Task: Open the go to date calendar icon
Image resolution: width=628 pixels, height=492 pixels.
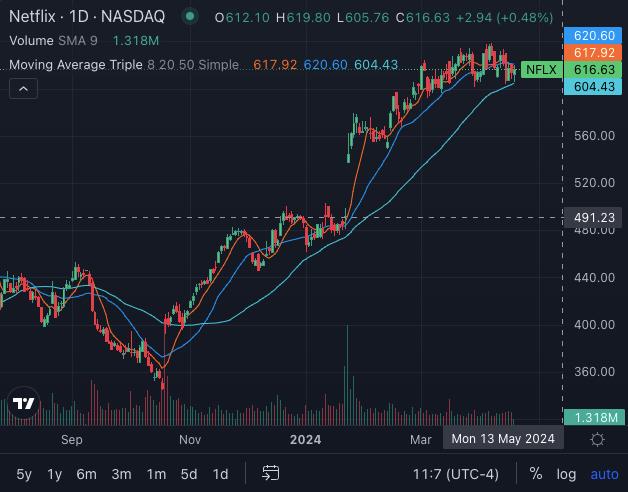Action: pyautogui.click(x=271, y=473)
